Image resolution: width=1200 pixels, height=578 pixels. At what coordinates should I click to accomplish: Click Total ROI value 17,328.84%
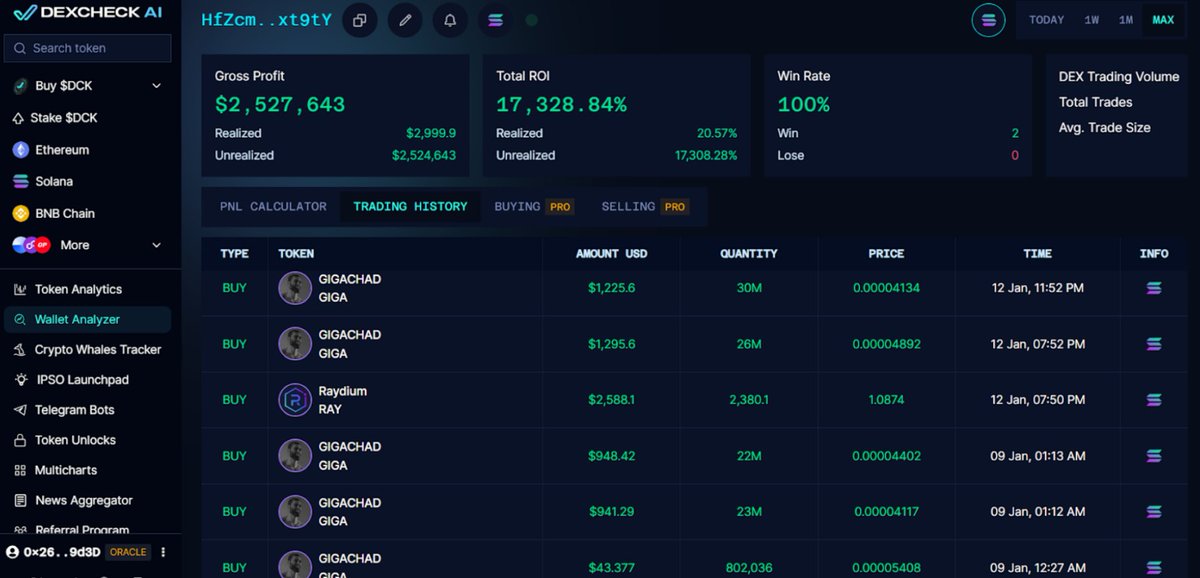(x=561, y=104)
